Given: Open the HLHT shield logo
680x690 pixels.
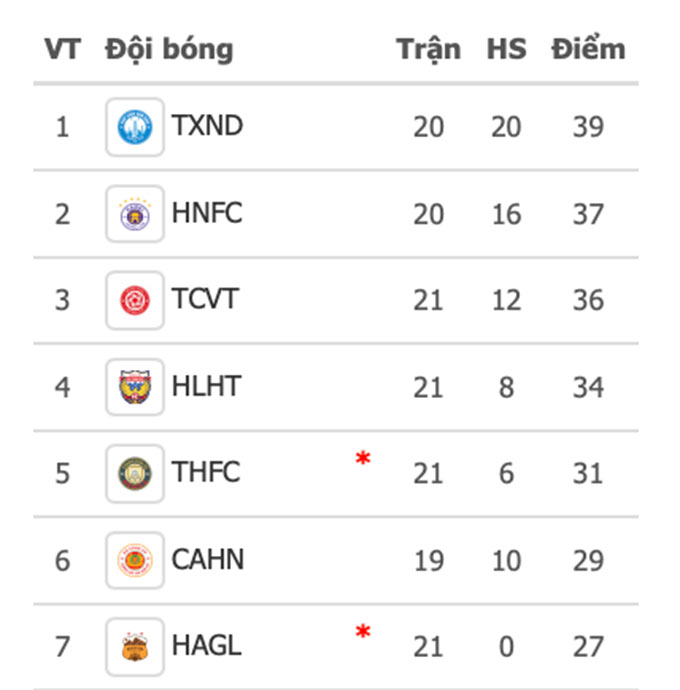Looking at the screenshot, I should [135, 387].
